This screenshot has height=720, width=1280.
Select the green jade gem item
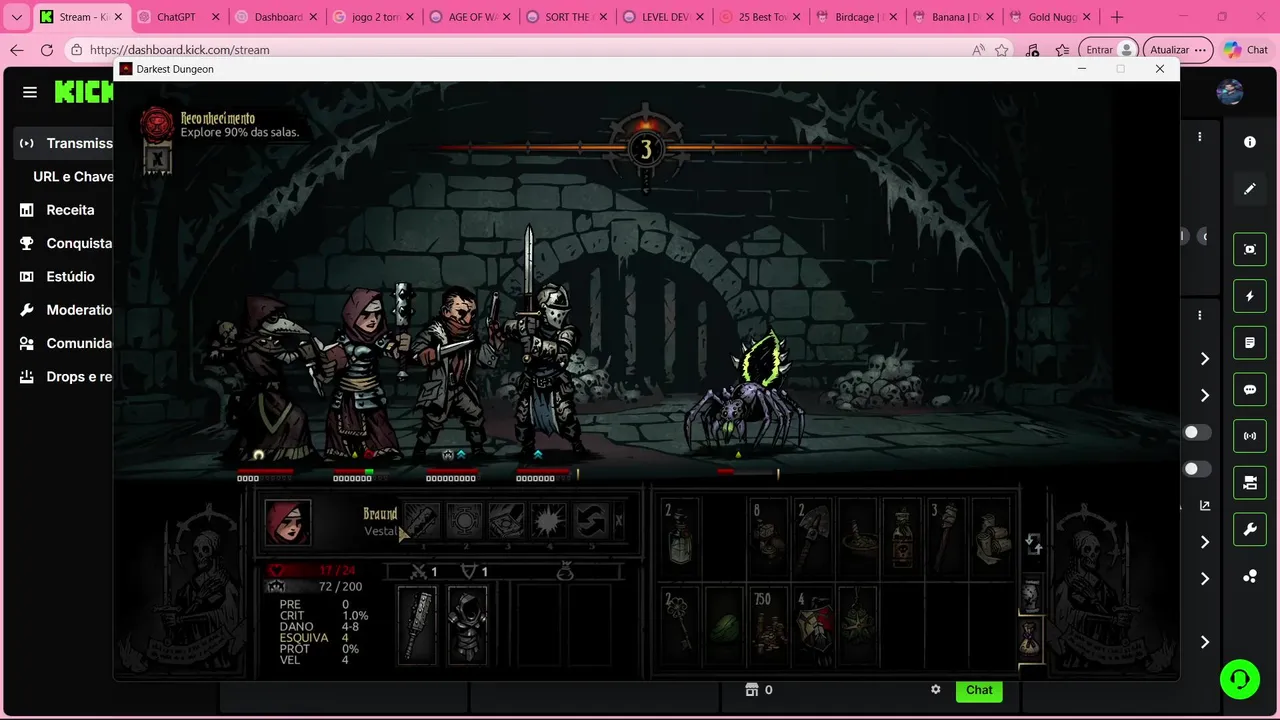pyautogui.click(x=724, y=625)
